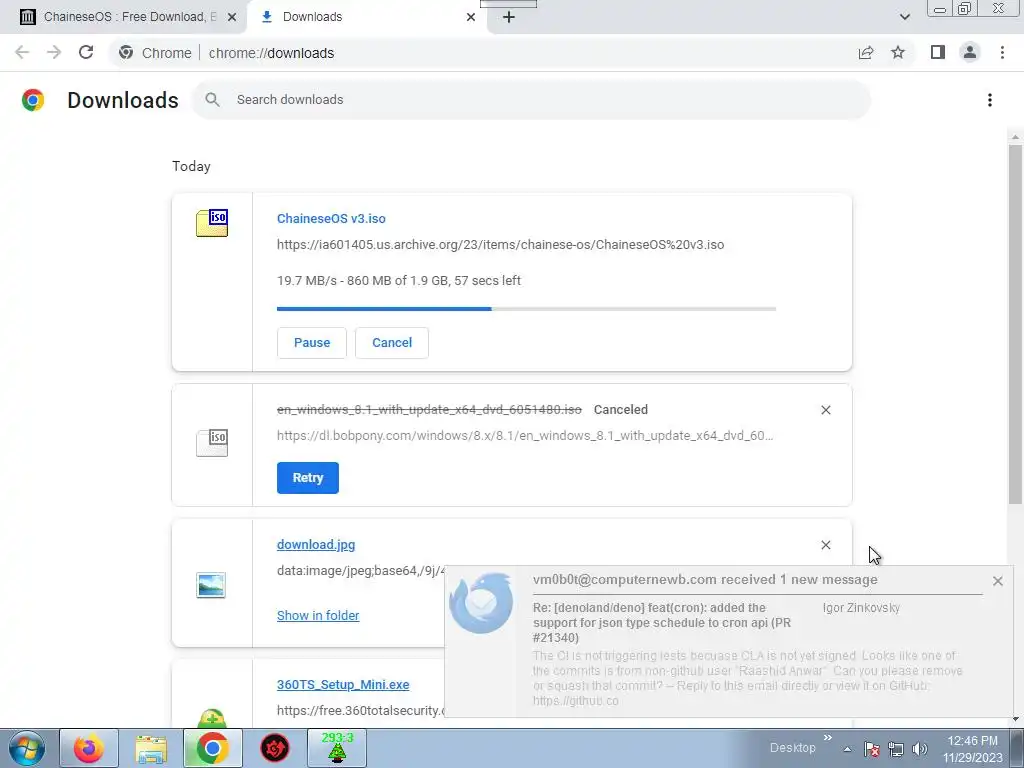Click the 19.7 MB/s download status text
Screen dimensions: 1024x768
(x=398, y=281)
